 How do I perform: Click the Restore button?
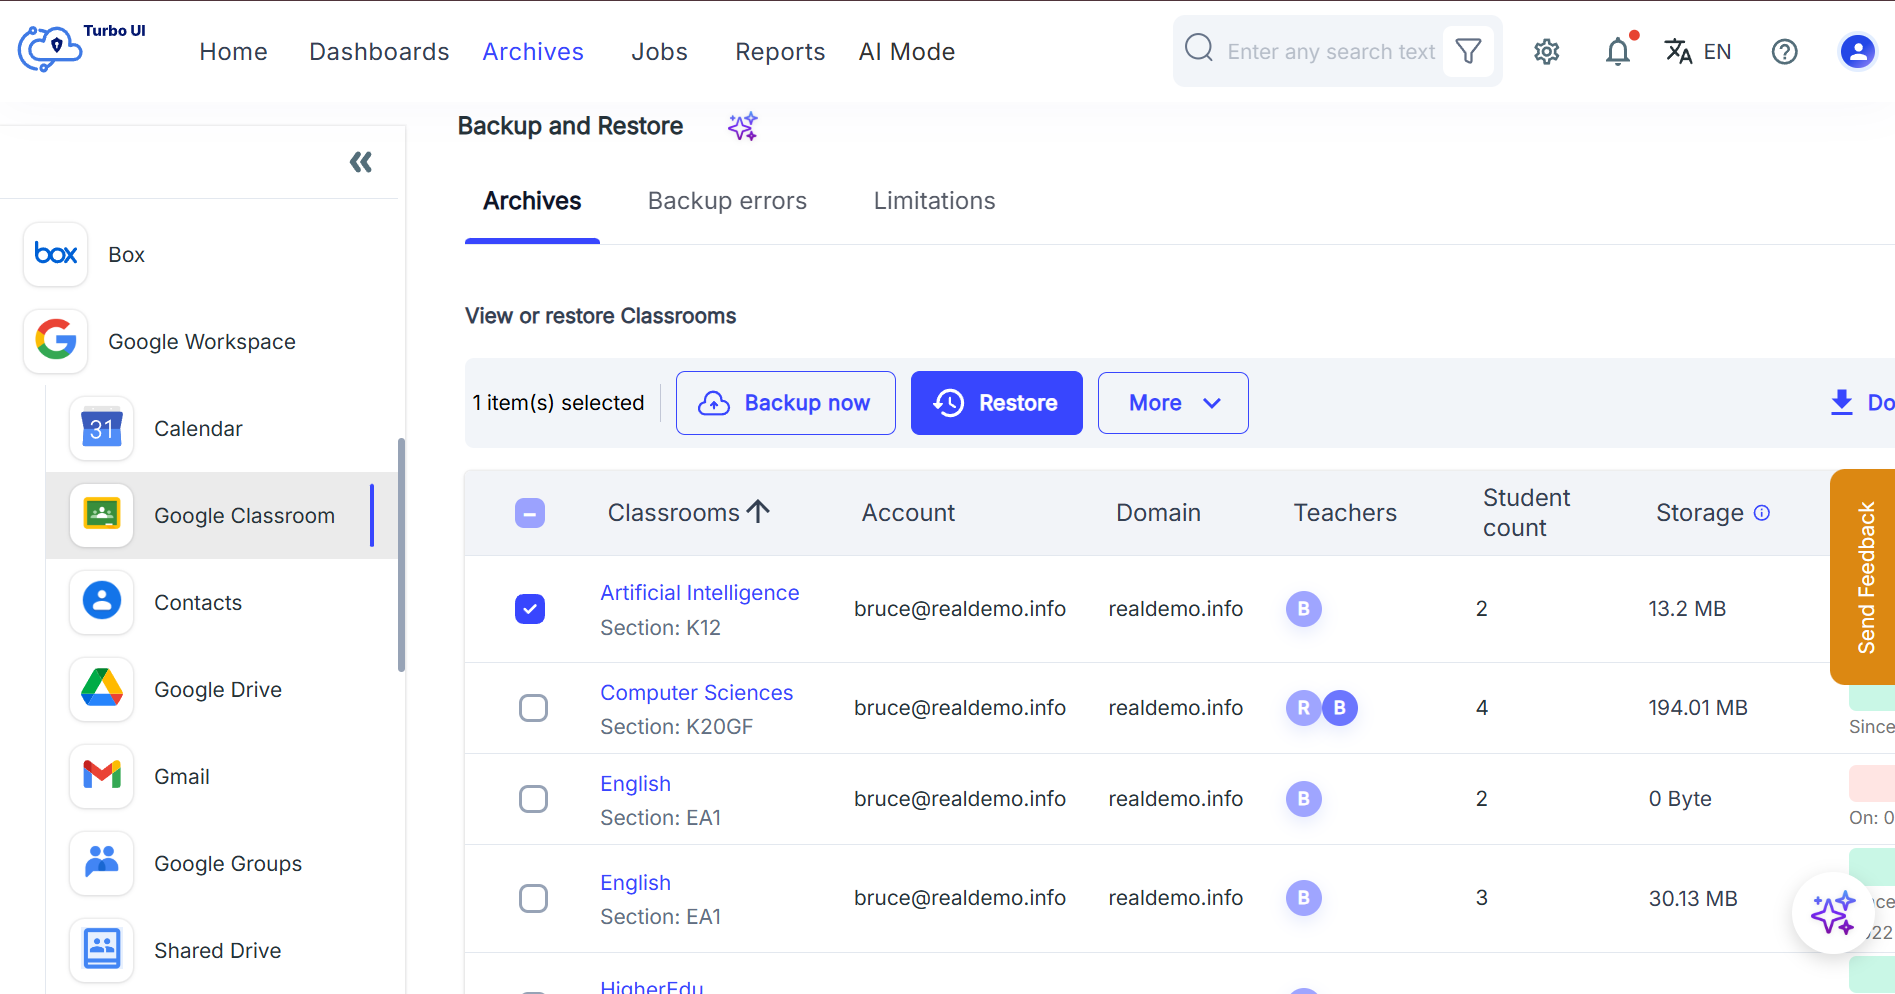click(996, 403)
